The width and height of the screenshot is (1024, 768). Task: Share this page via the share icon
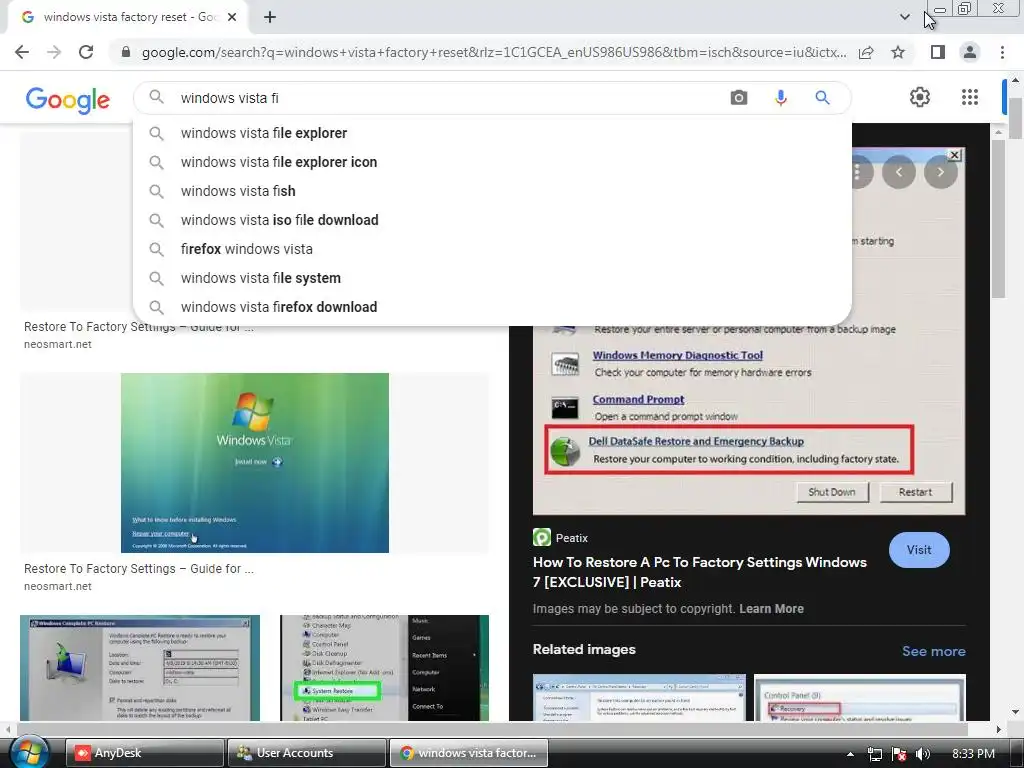(866, 52)
